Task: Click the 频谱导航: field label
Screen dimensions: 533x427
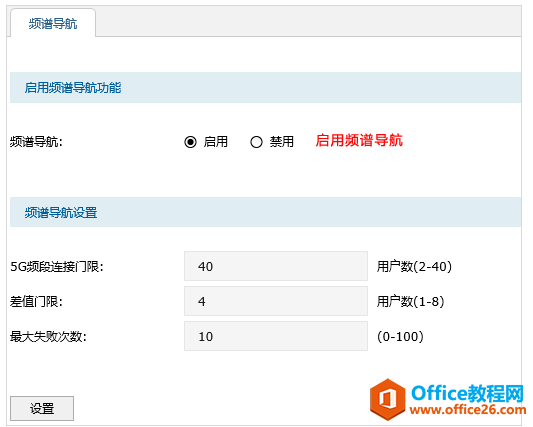Action: (x=36, y=142)
